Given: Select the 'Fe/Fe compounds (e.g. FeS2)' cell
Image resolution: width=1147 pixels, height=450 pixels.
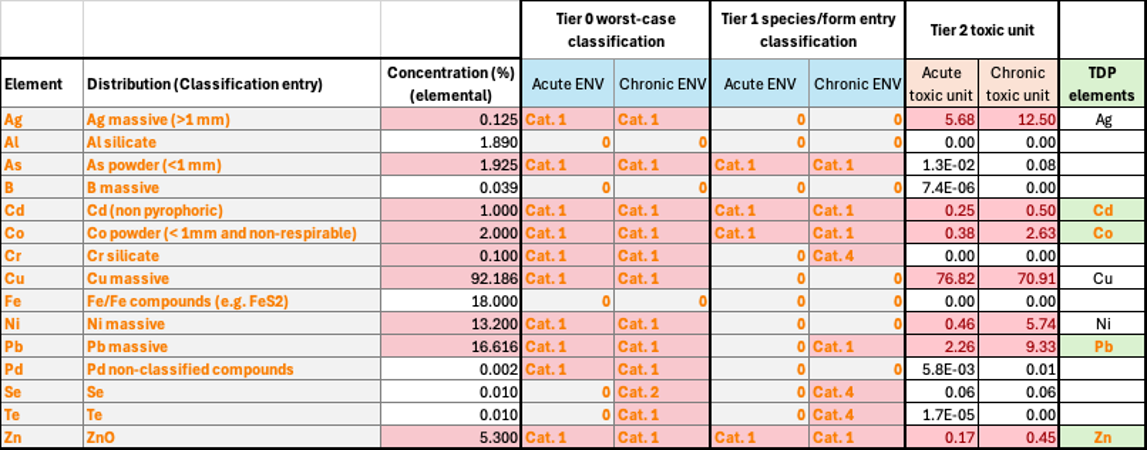Looking at the screenshot, I should tap(187, 301).
